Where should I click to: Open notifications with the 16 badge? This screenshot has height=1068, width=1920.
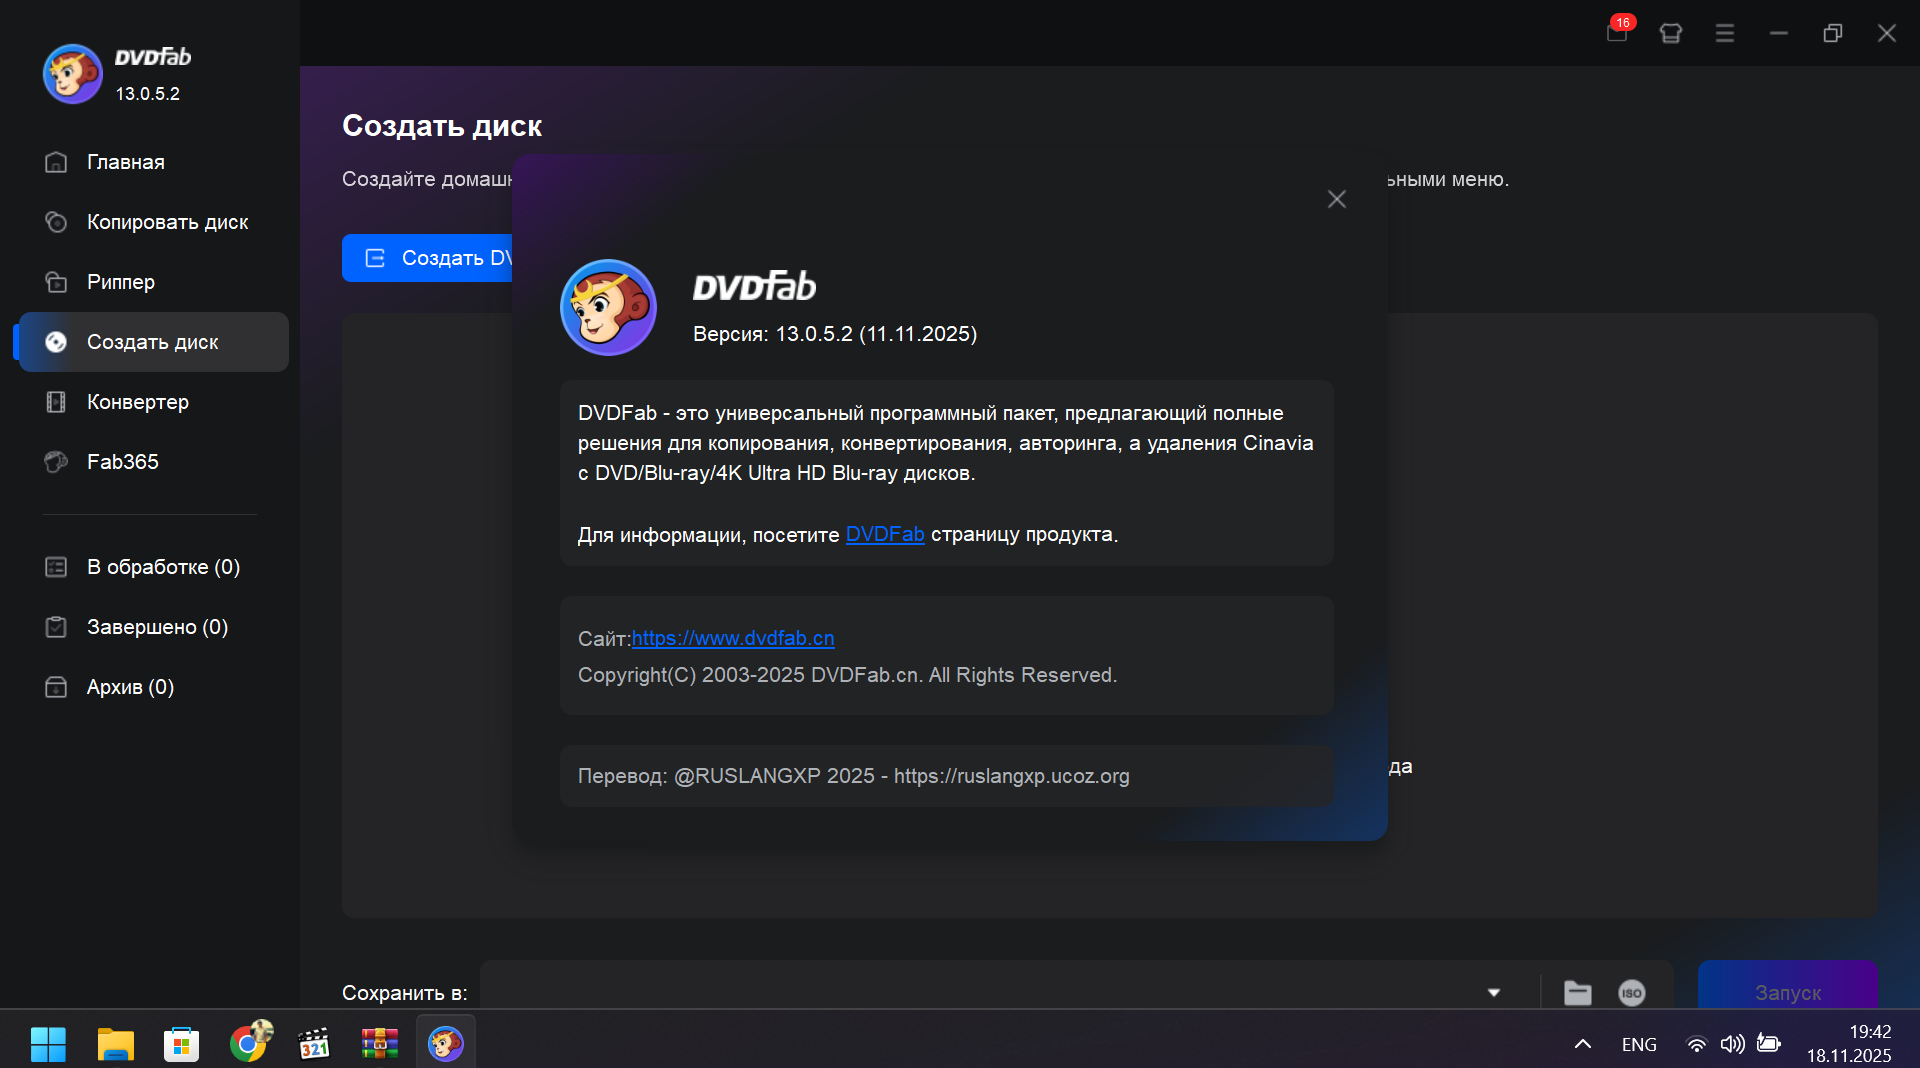pos(1617,32)
